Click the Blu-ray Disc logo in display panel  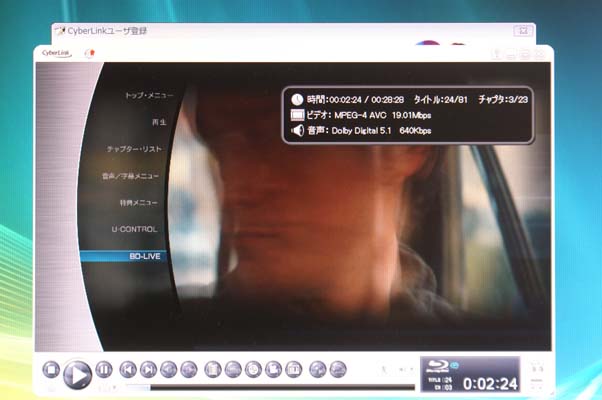point(437,367)
